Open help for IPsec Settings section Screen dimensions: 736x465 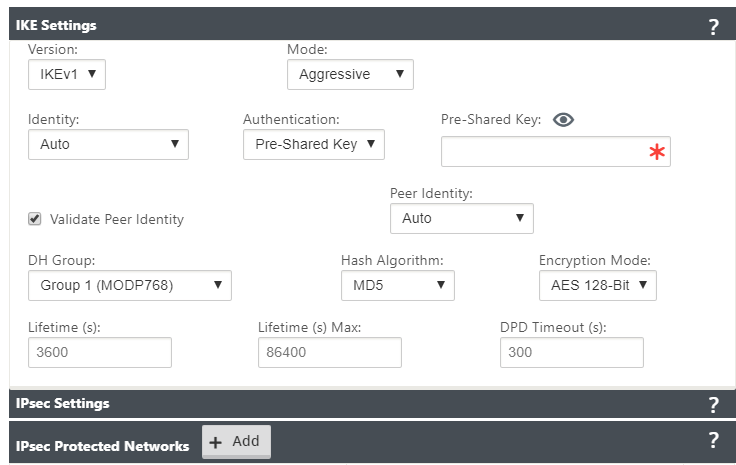(713, 404)
